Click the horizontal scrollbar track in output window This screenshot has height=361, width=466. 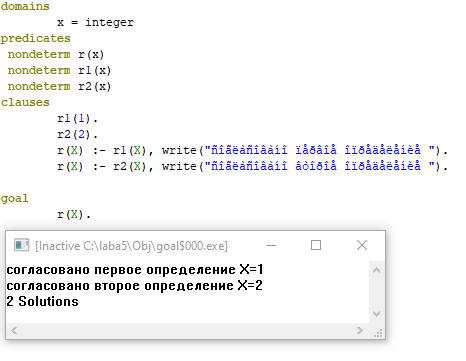pyautogui.click(x=187, y=331)
